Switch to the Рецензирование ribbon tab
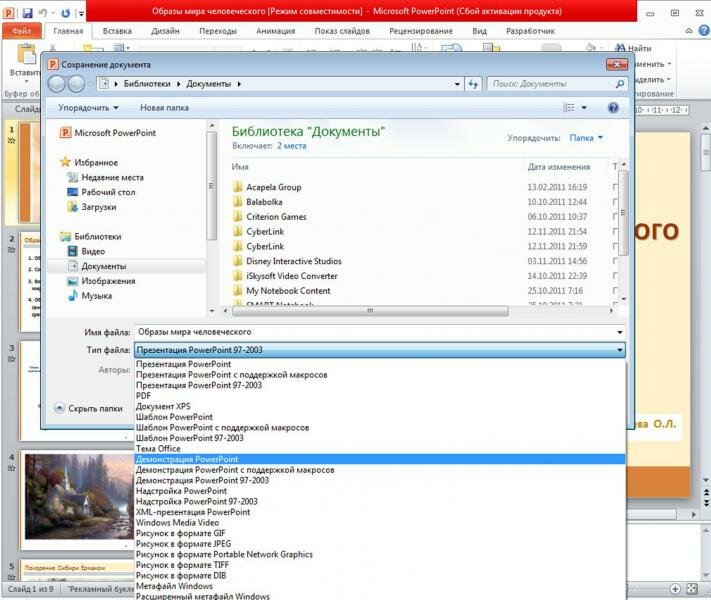This screenshot has height=600, width=711. point(421,31)
